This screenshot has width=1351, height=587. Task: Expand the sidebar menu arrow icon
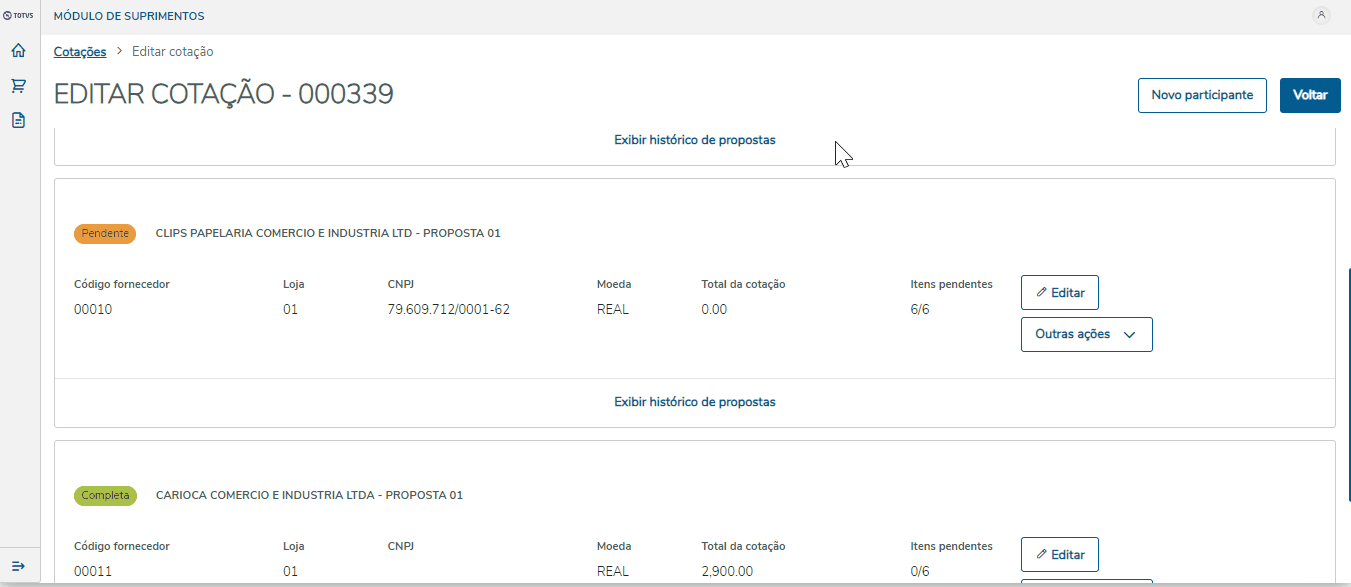[x=18, y=567]
